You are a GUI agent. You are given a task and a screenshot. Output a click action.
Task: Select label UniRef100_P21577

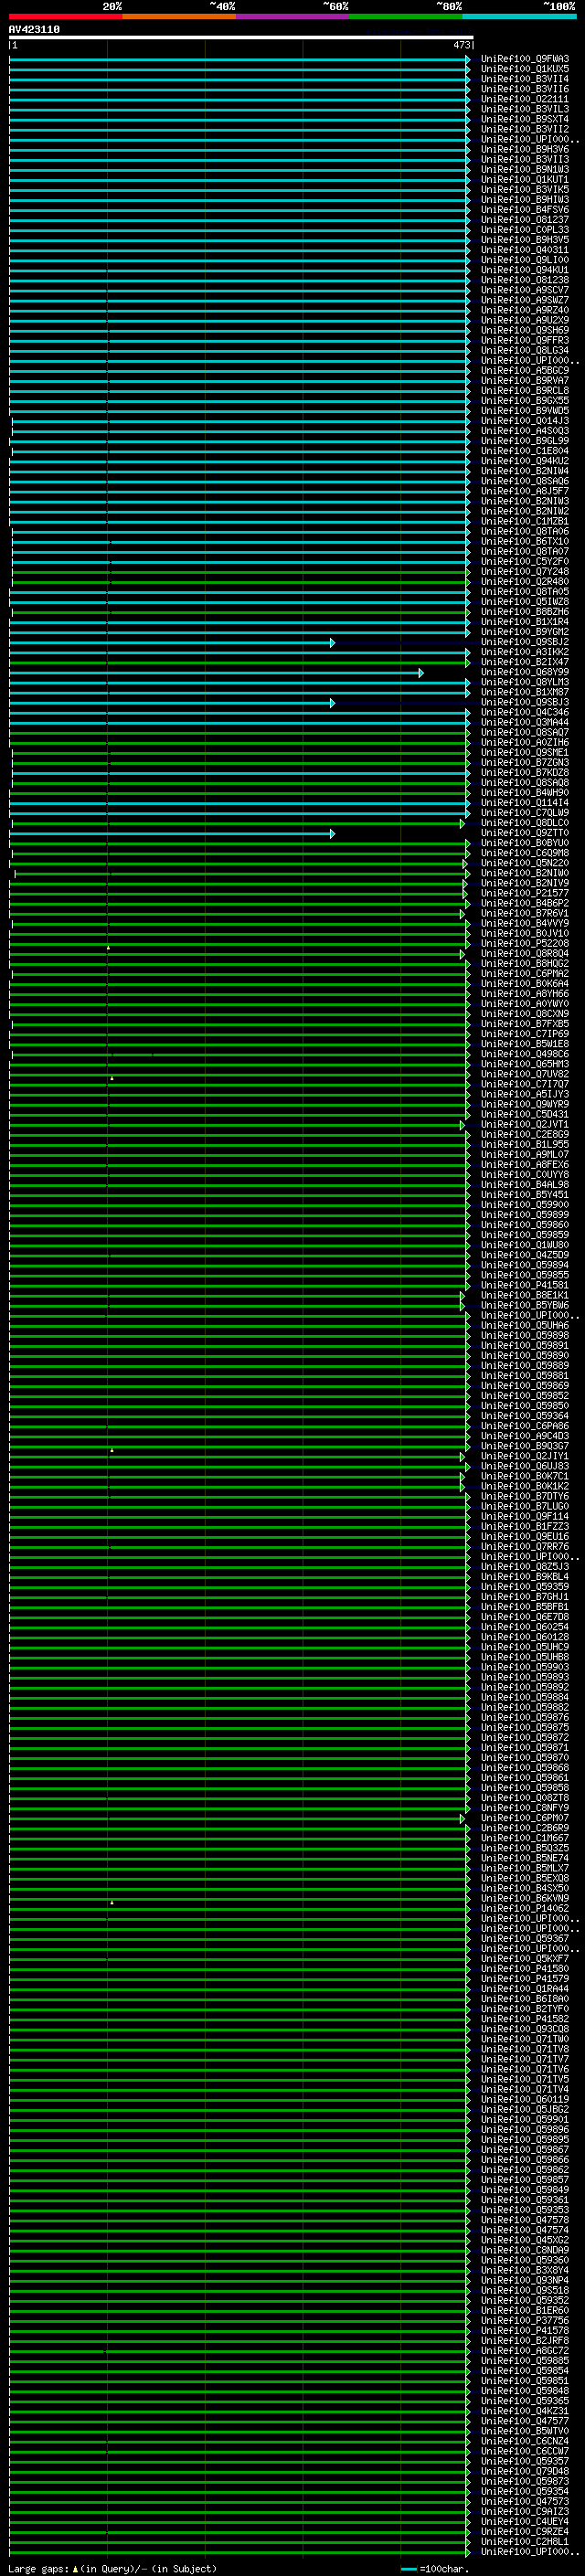[x=525, y=893]
